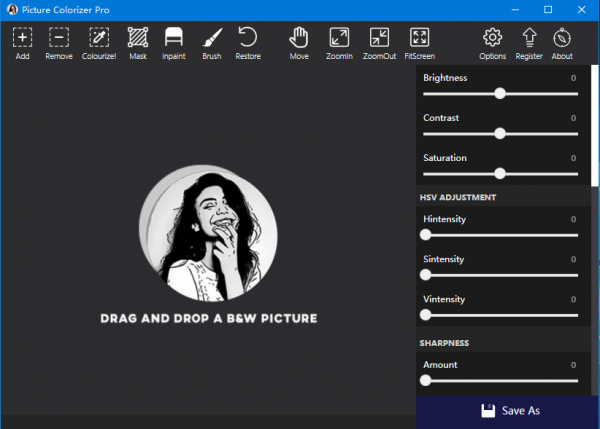600x429 pixels.
Task: Open the Register dialog
Action: (x=529, y=38)
